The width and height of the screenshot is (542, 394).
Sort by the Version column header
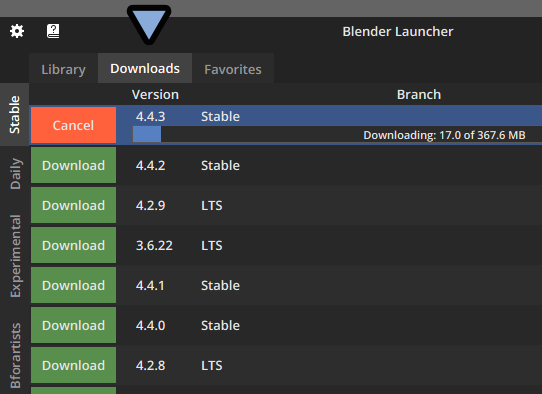(155, 94)
